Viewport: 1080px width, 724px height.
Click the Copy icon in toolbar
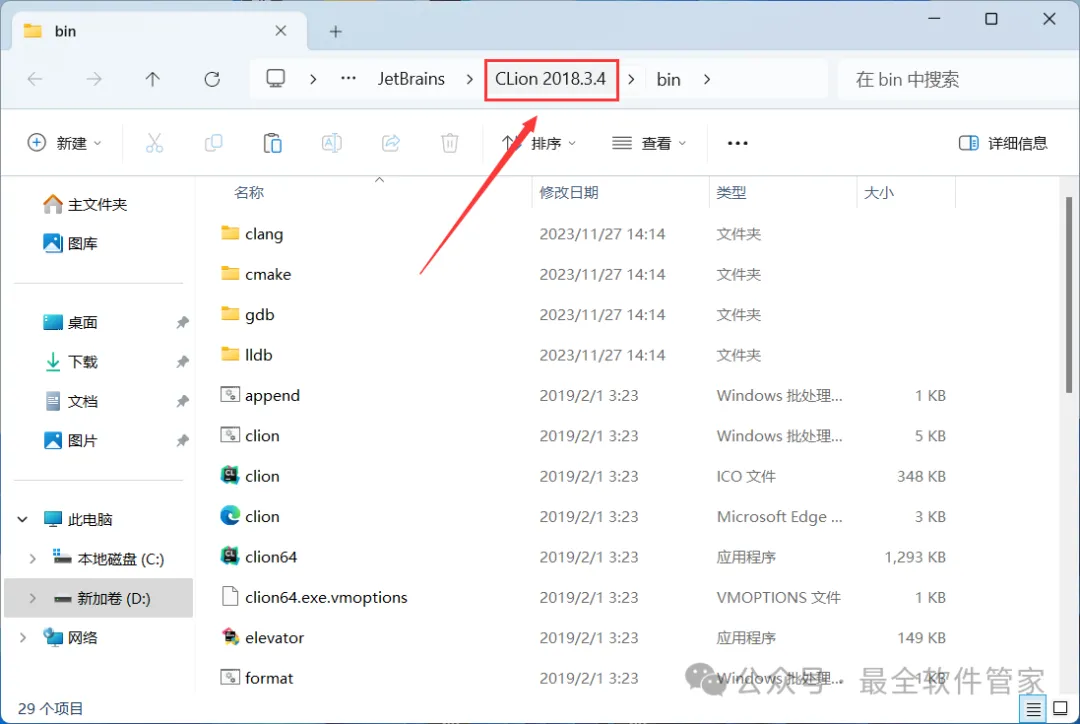214,143
